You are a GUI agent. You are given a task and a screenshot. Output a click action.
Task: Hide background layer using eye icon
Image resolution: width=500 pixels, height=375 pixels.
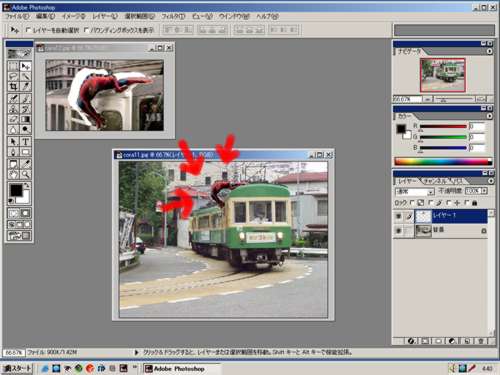(398, 231)
